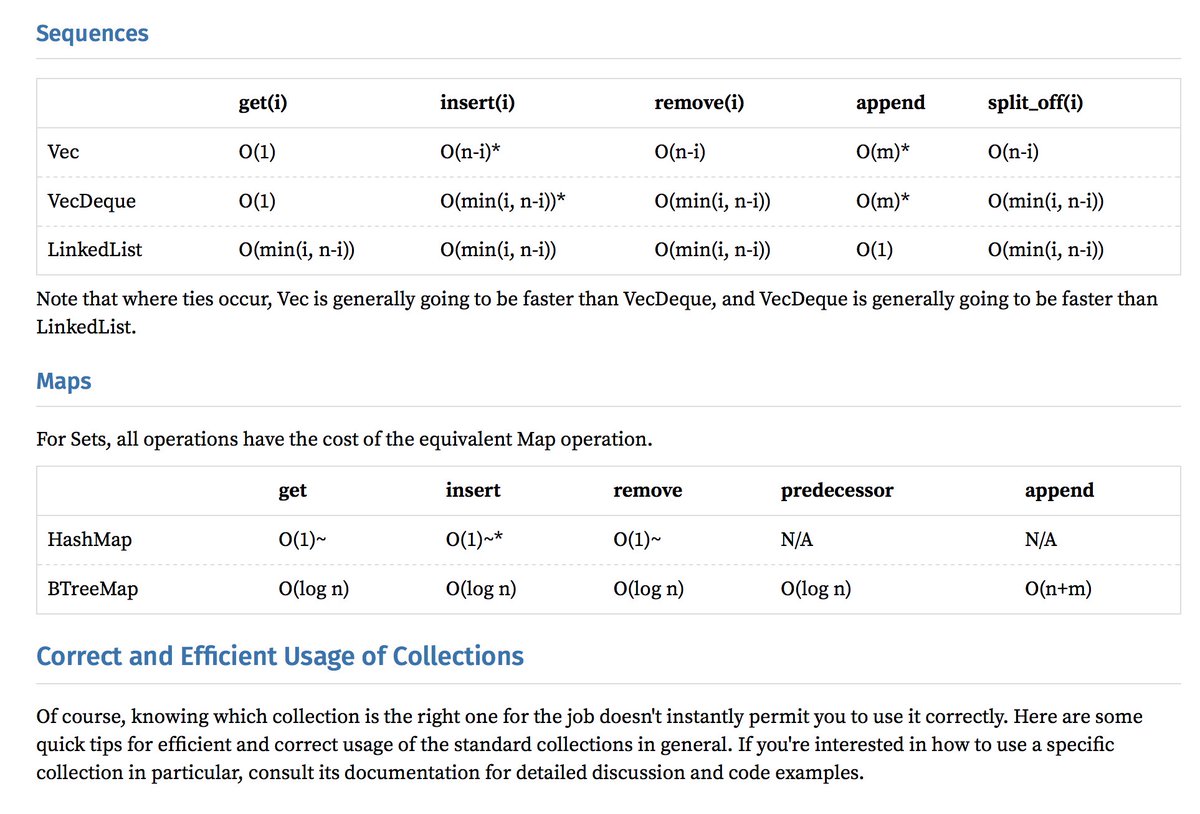Select the Vec row label
This screenshot has width=1200, height=814.
coord(64,152)
